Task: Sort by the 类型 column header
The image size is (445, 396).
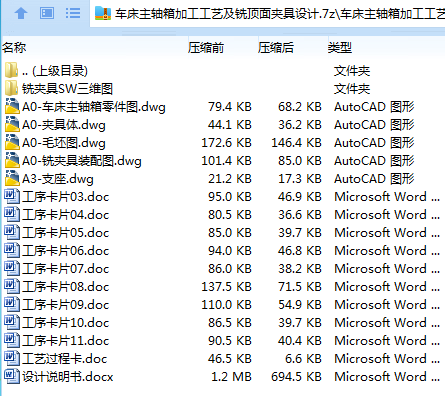Action: click(x=340, y=48)
